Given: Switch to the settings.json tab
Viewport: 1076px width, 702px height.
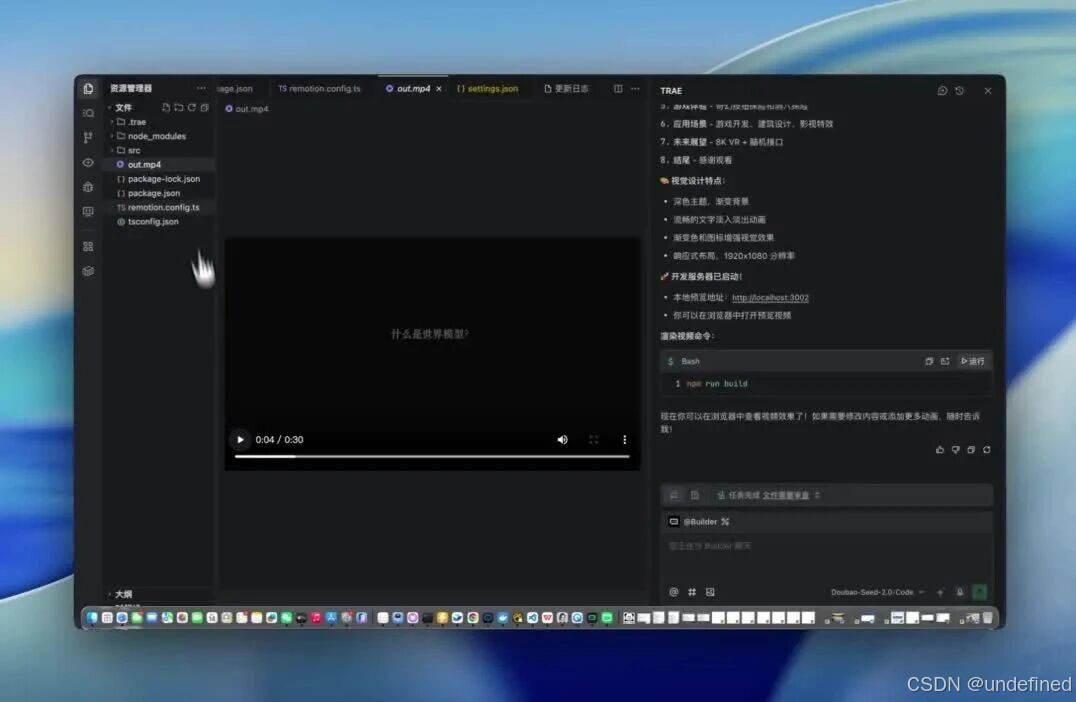Looking at the screenshot, I should [488, 89].
